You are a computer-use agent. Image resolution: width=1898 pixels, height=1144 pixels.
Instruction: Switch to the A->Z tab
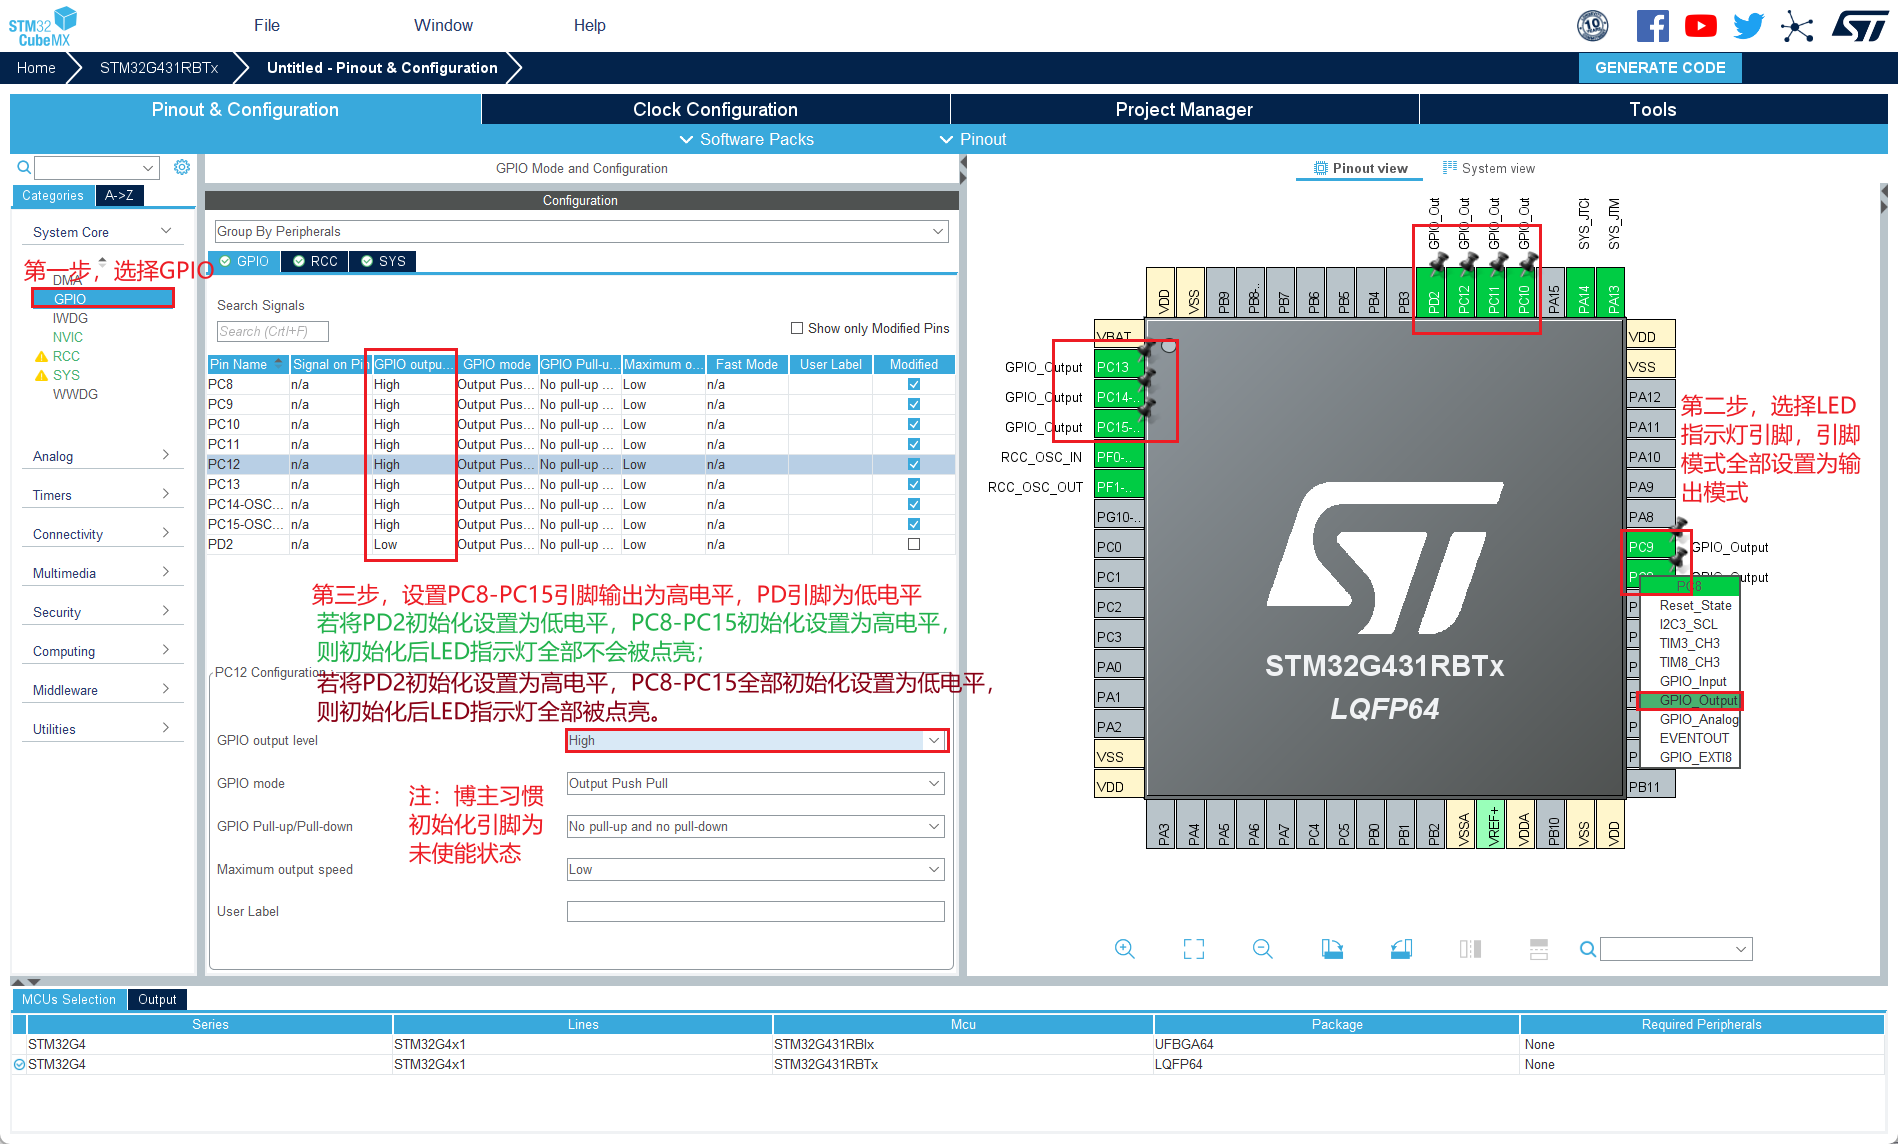click(119, 195)
